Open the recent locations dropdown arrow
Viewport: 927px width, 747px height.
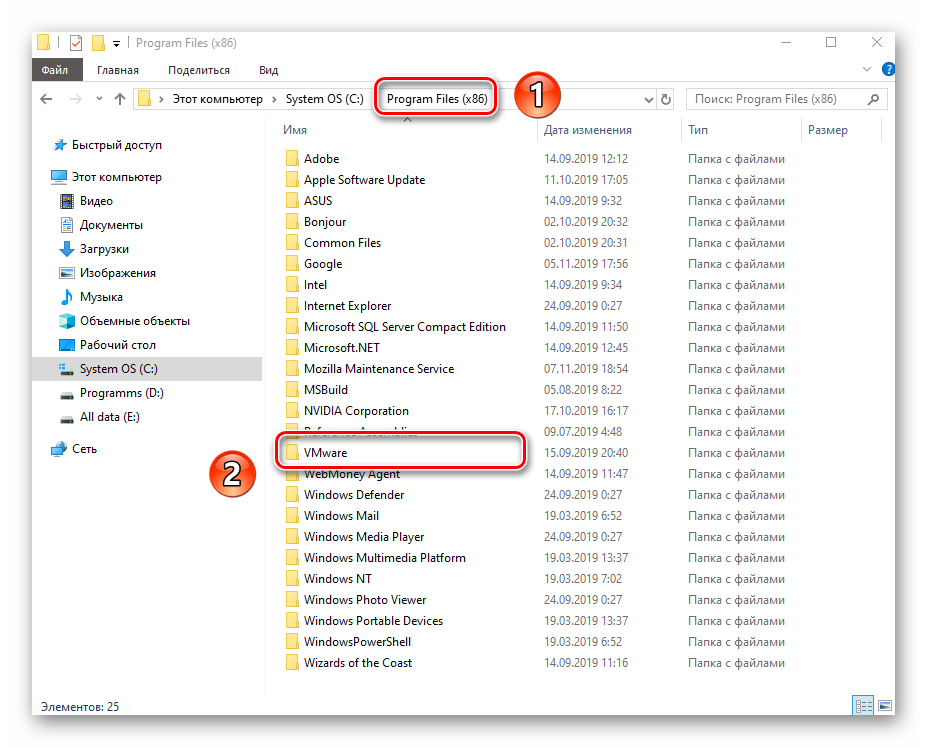coord(97,99)
